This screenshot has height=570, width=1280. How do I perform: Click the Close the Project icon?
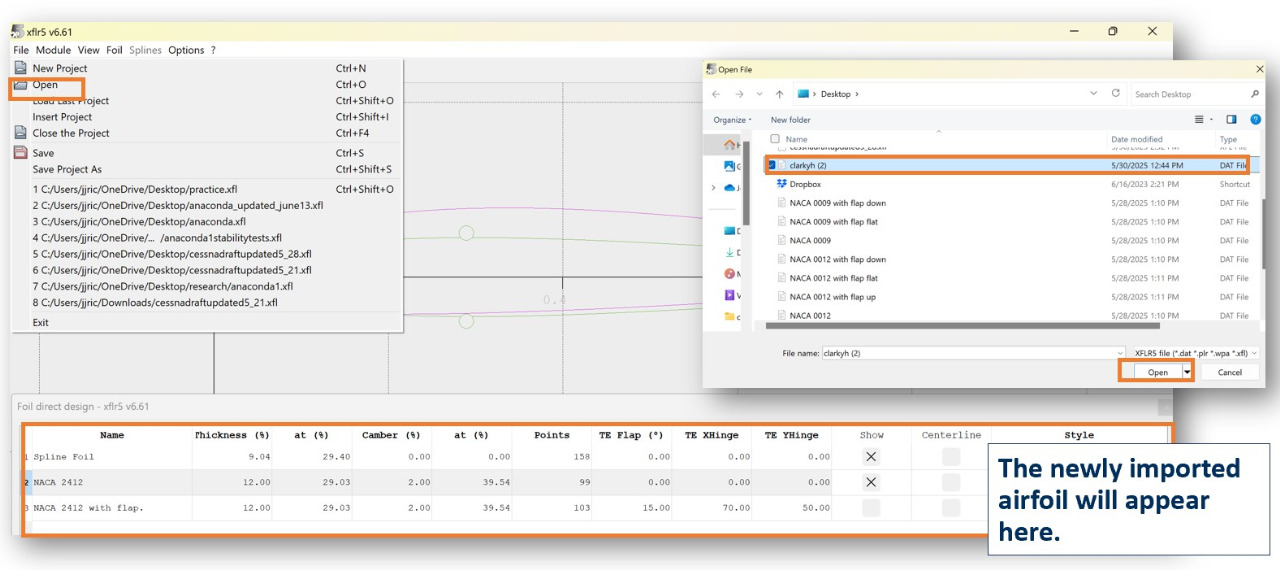[20, 133]
